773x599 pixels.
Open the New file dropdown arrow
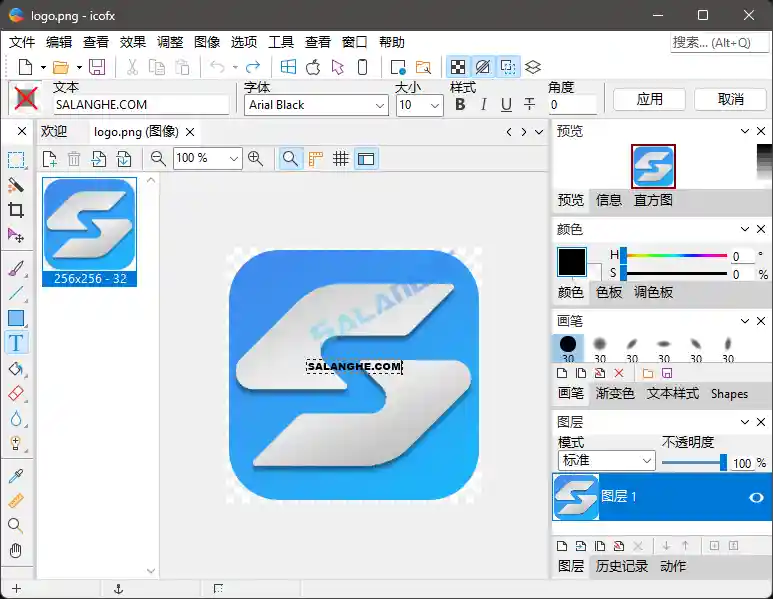pyautogui.click(x=43, y=67)
